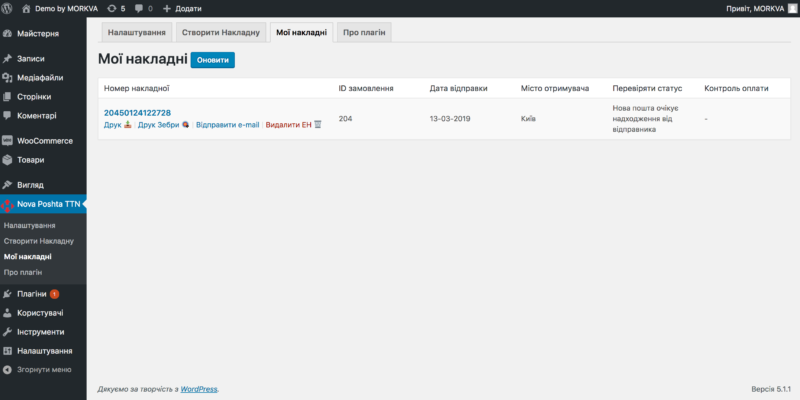
Task: Click the status text Нова пошта очікує надходження
Action: point(645,119)
